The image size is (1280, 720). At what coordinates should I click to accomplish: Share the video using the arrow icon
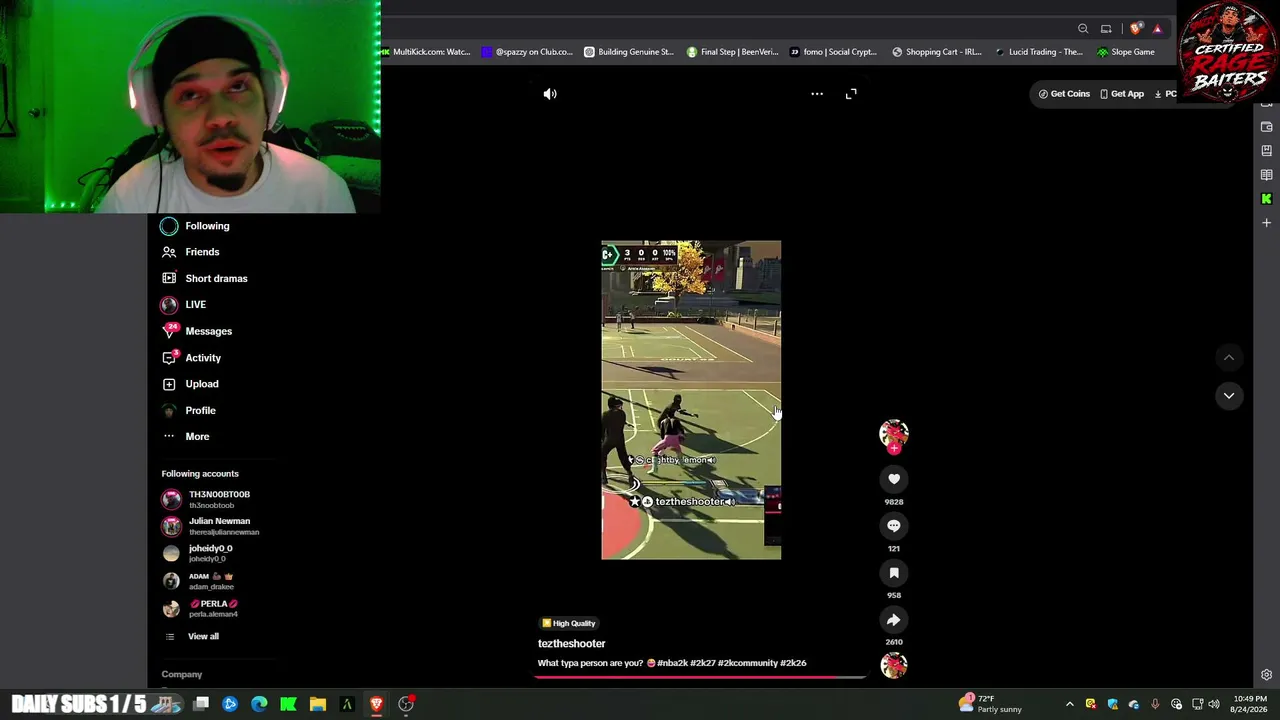[x=894, y=620]
